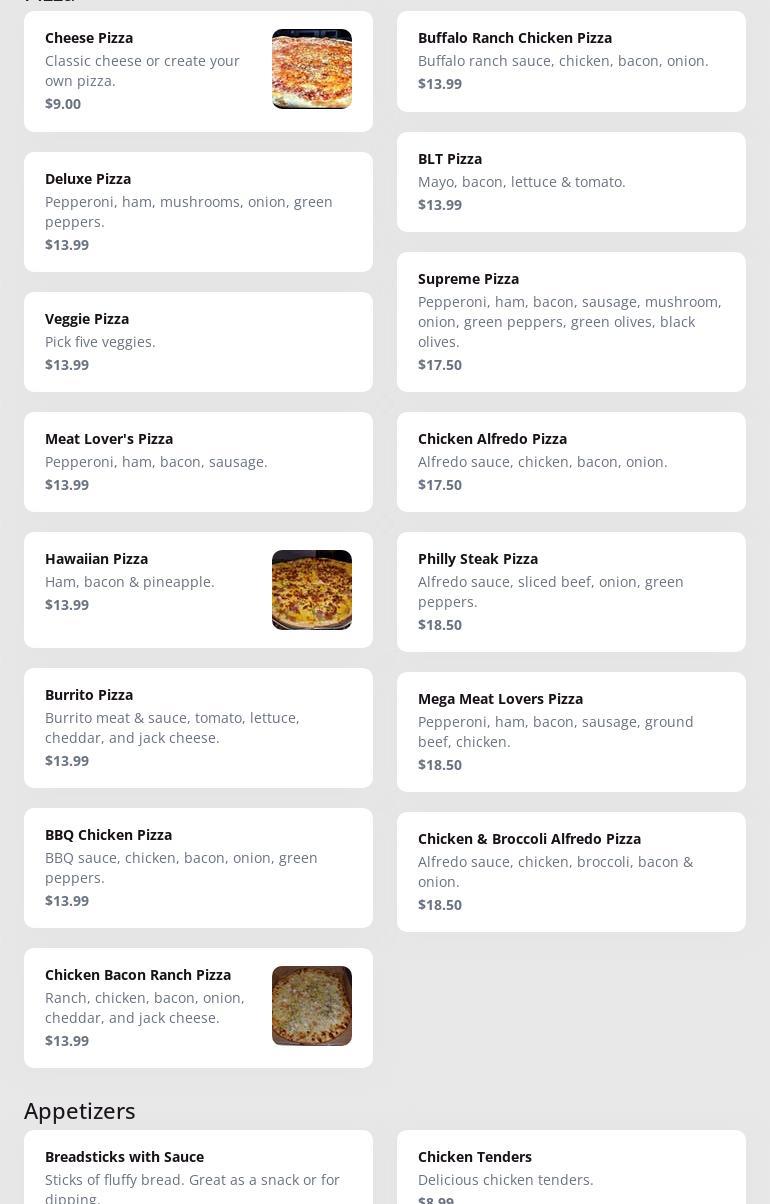Open the Chicken Tenders appetizer card
Image resolution: width=770 pixels, height=1204 pixels.
[x=571, y=1172]
